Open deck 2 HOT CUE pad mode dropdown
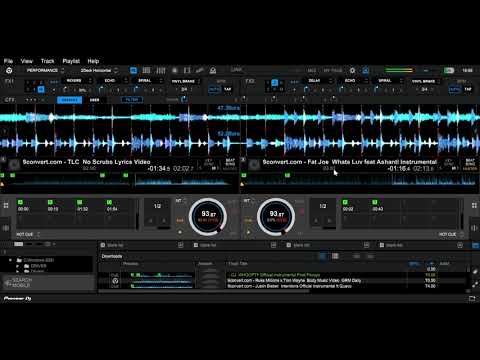The height and width of the screenshot is (360, 480). [451, 235]
